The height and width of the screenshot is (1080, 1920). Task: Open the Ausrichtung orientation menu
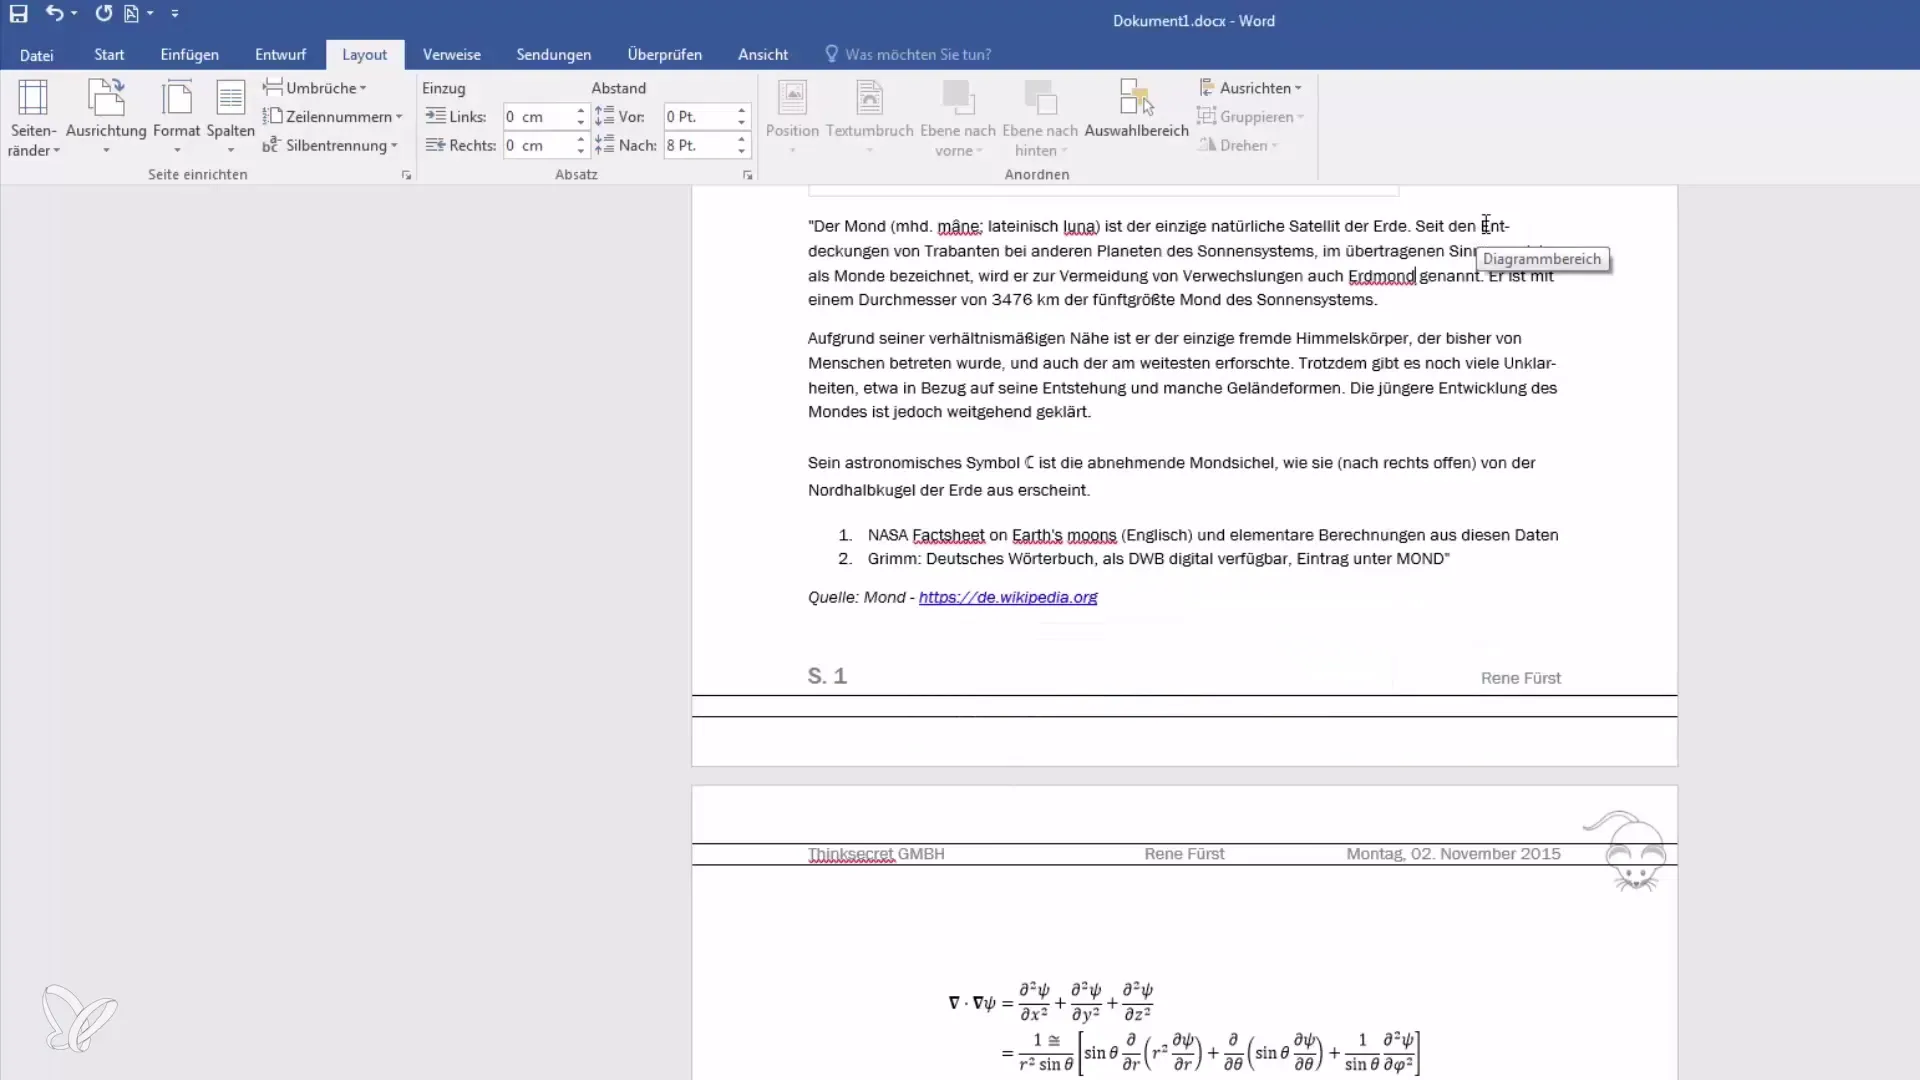coord(106,118)
